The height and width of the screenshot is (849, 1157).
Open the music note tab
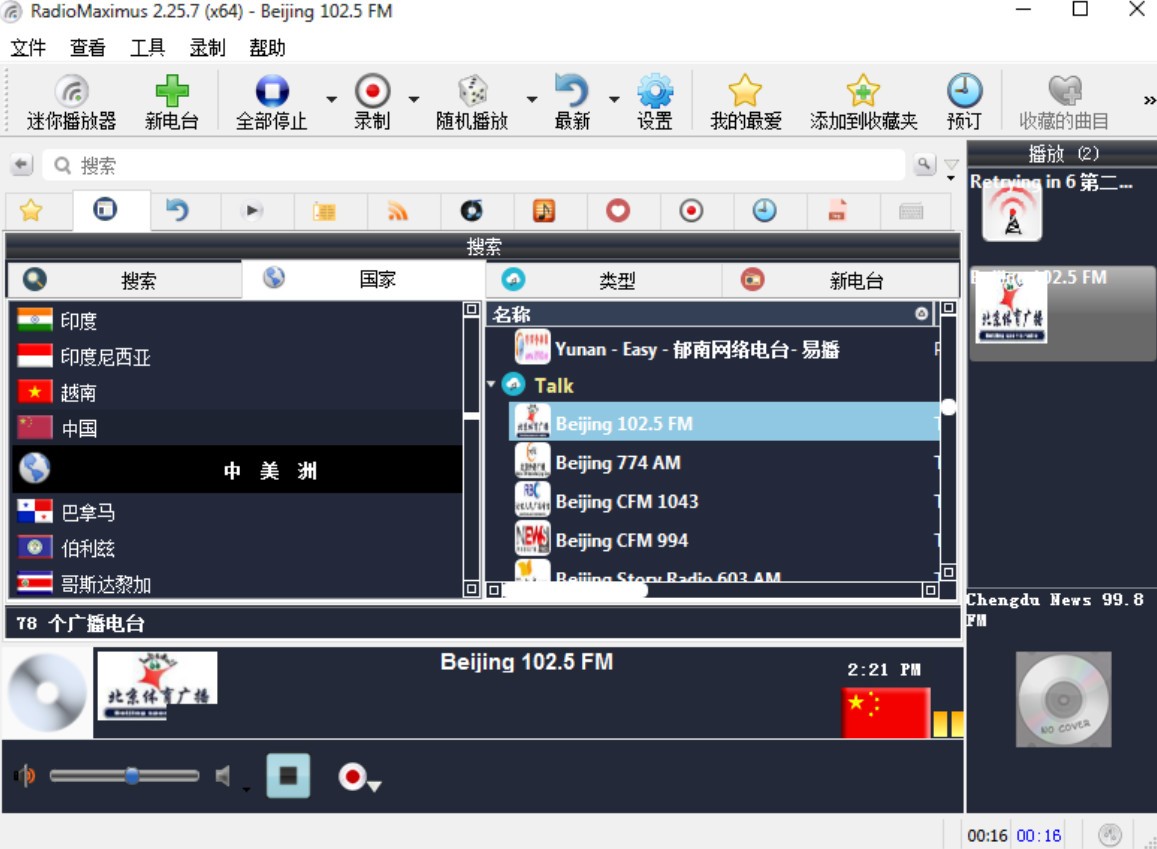click(x=544, y=211)
